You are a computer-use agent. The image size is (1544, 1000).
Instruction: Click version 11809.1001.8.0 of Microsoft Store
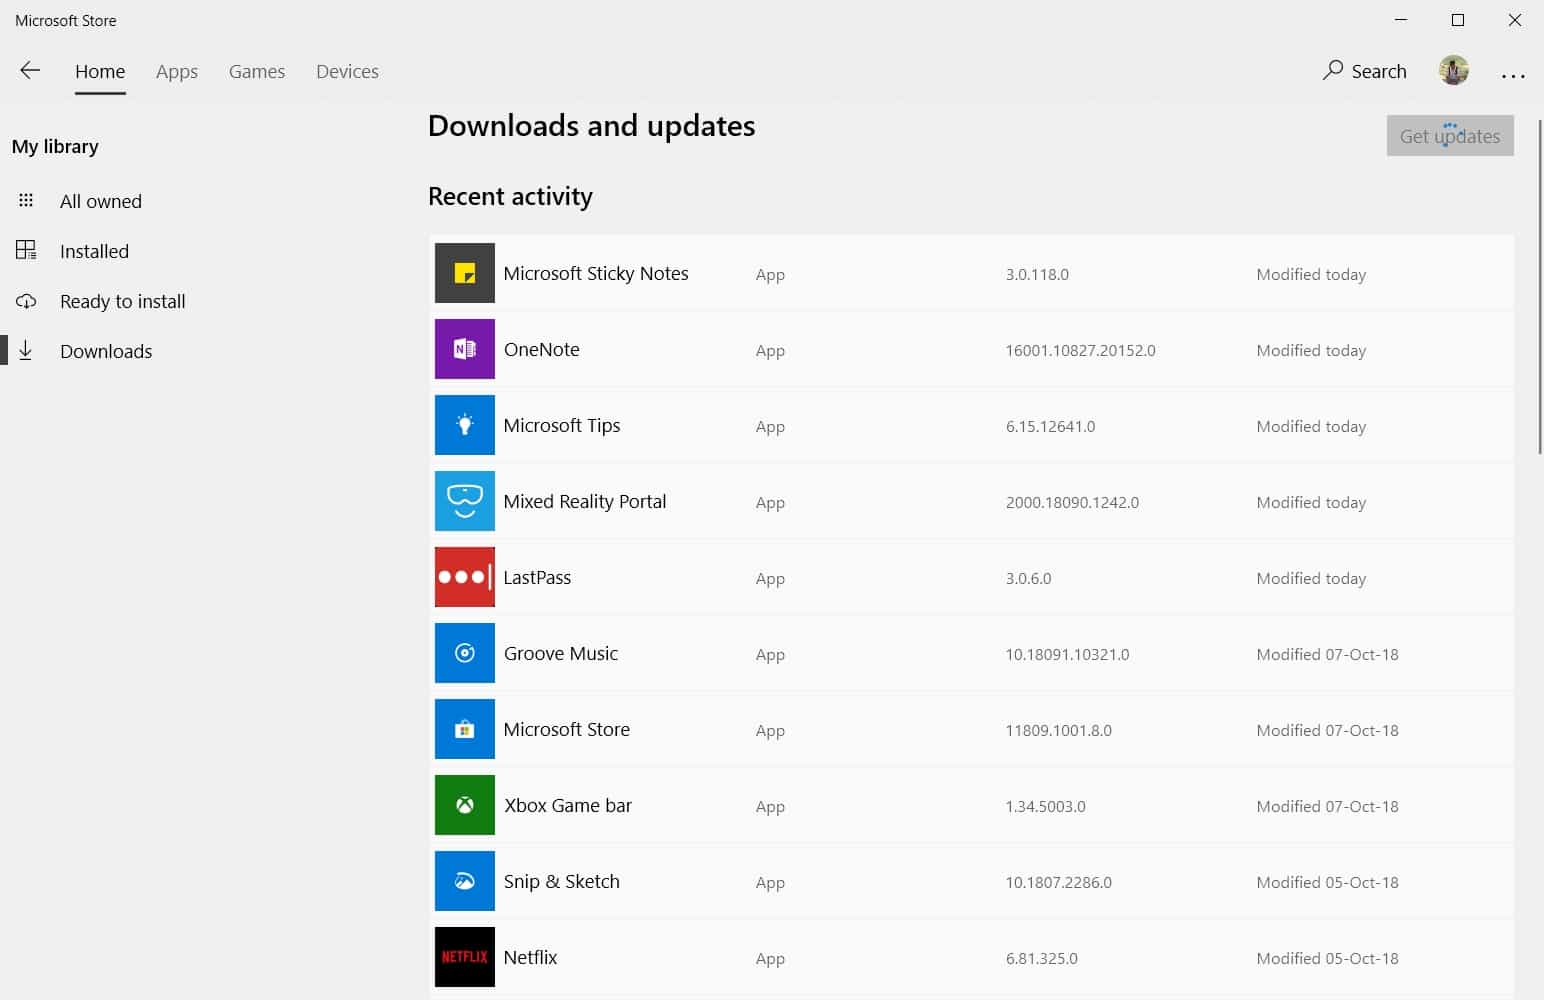click(1058, 730)
